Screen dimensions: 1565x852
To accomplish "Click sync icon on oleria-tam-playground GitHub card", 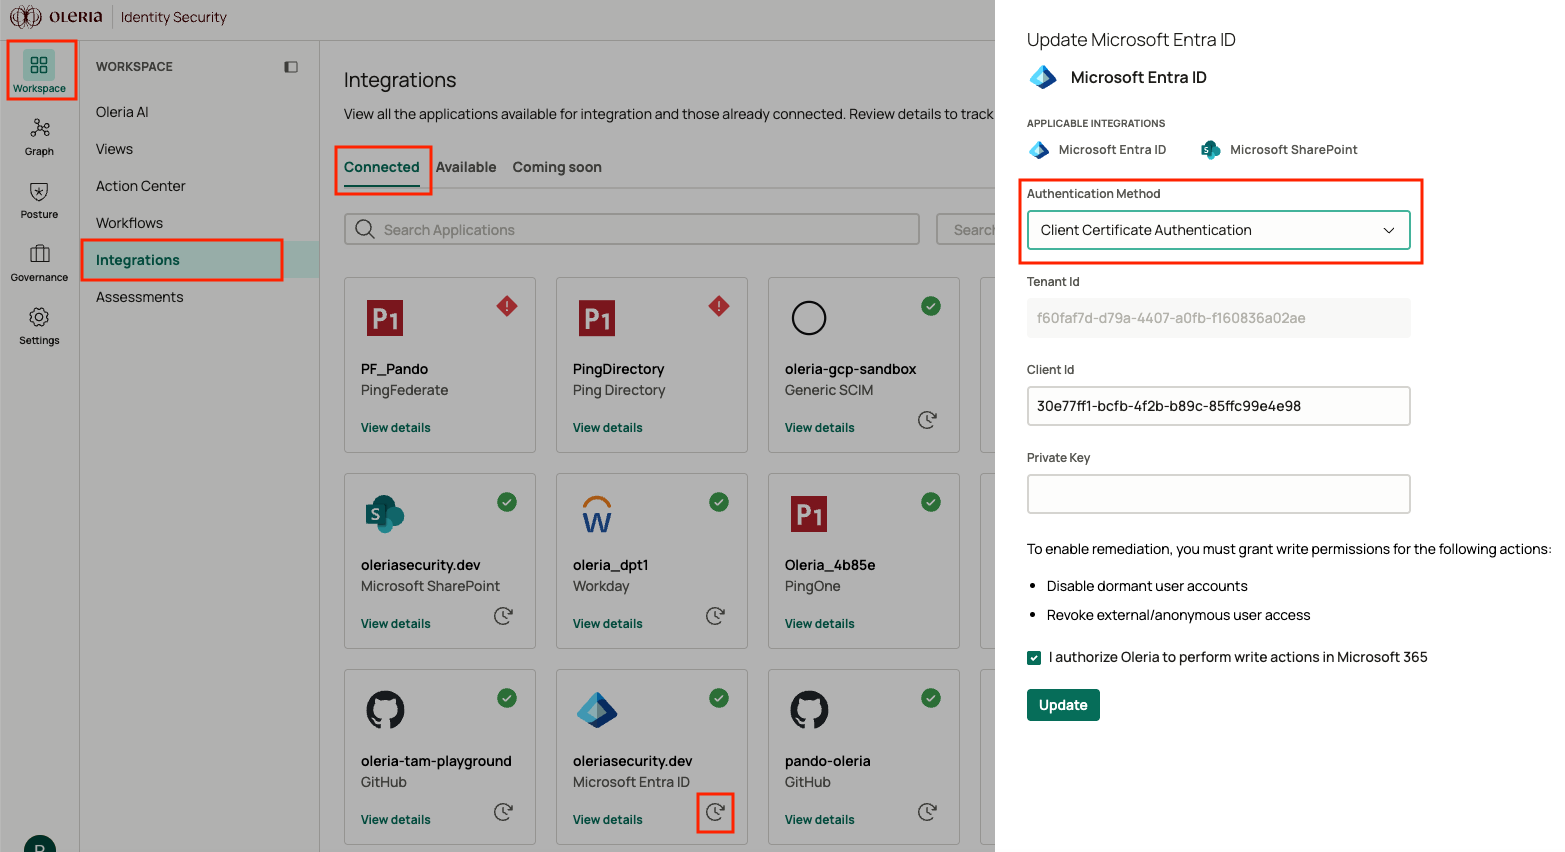I will point(503,812).
